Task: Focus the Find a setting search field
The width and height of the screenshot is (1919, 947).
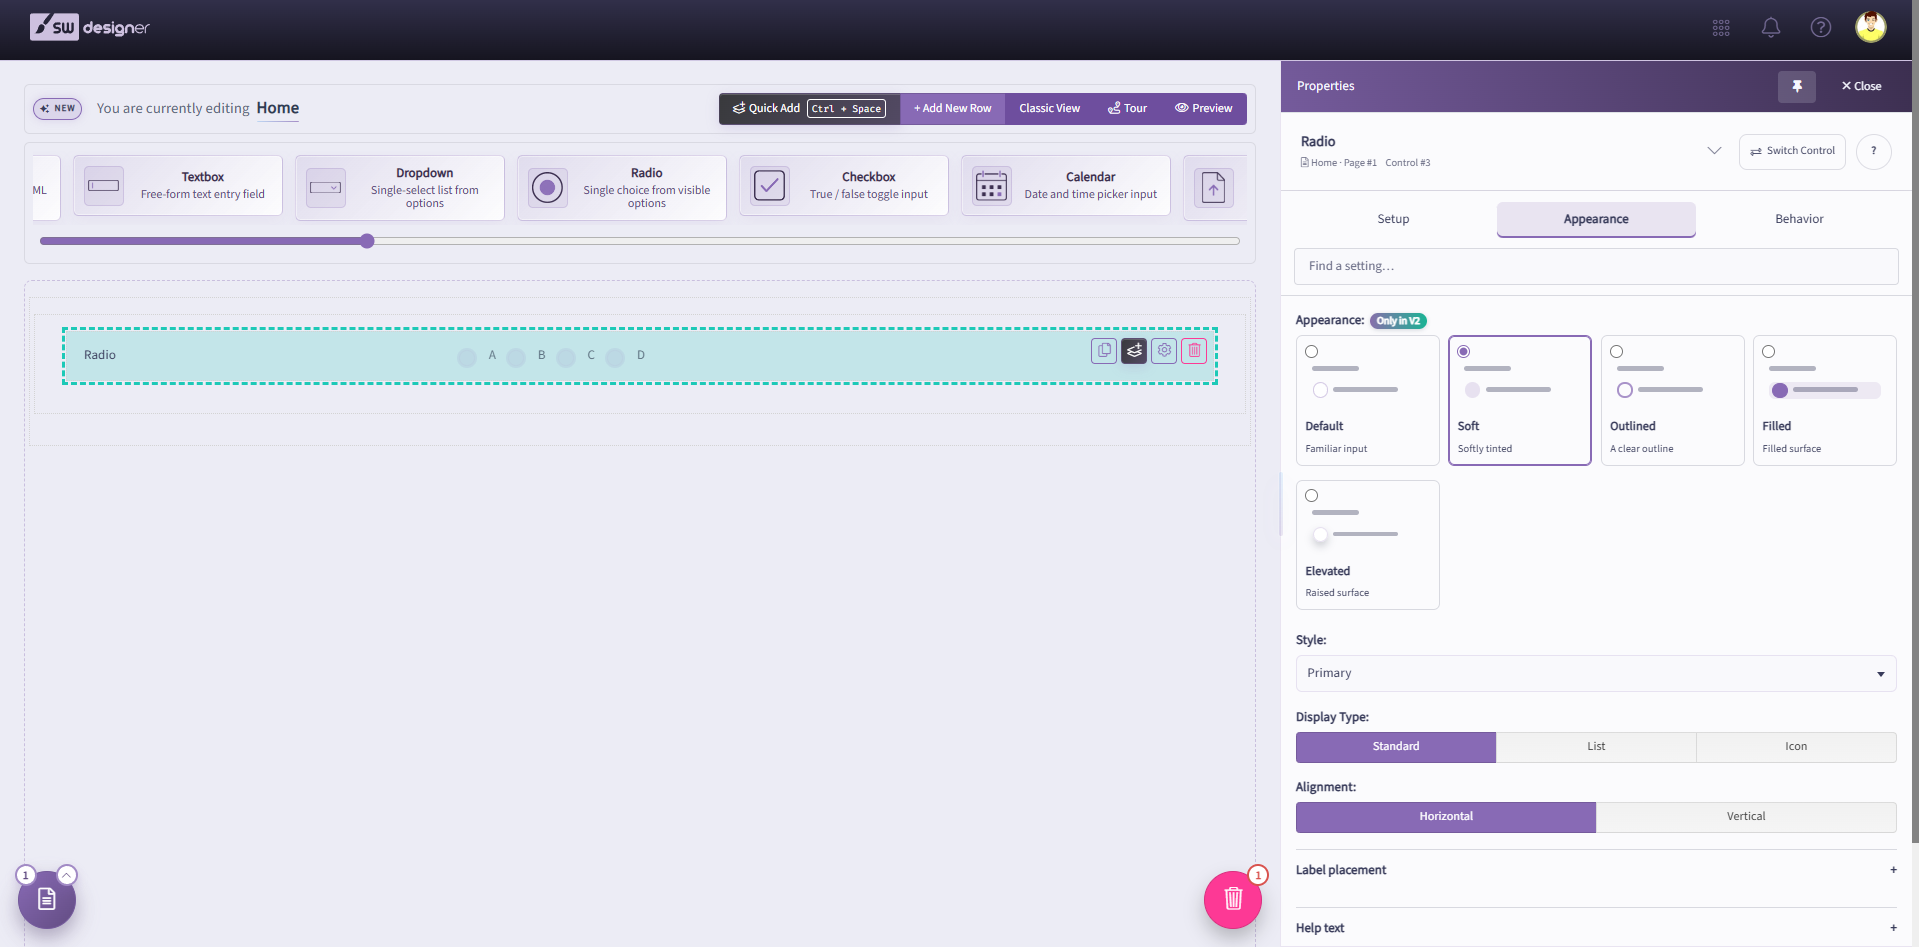Action: tap(1596, 266)
